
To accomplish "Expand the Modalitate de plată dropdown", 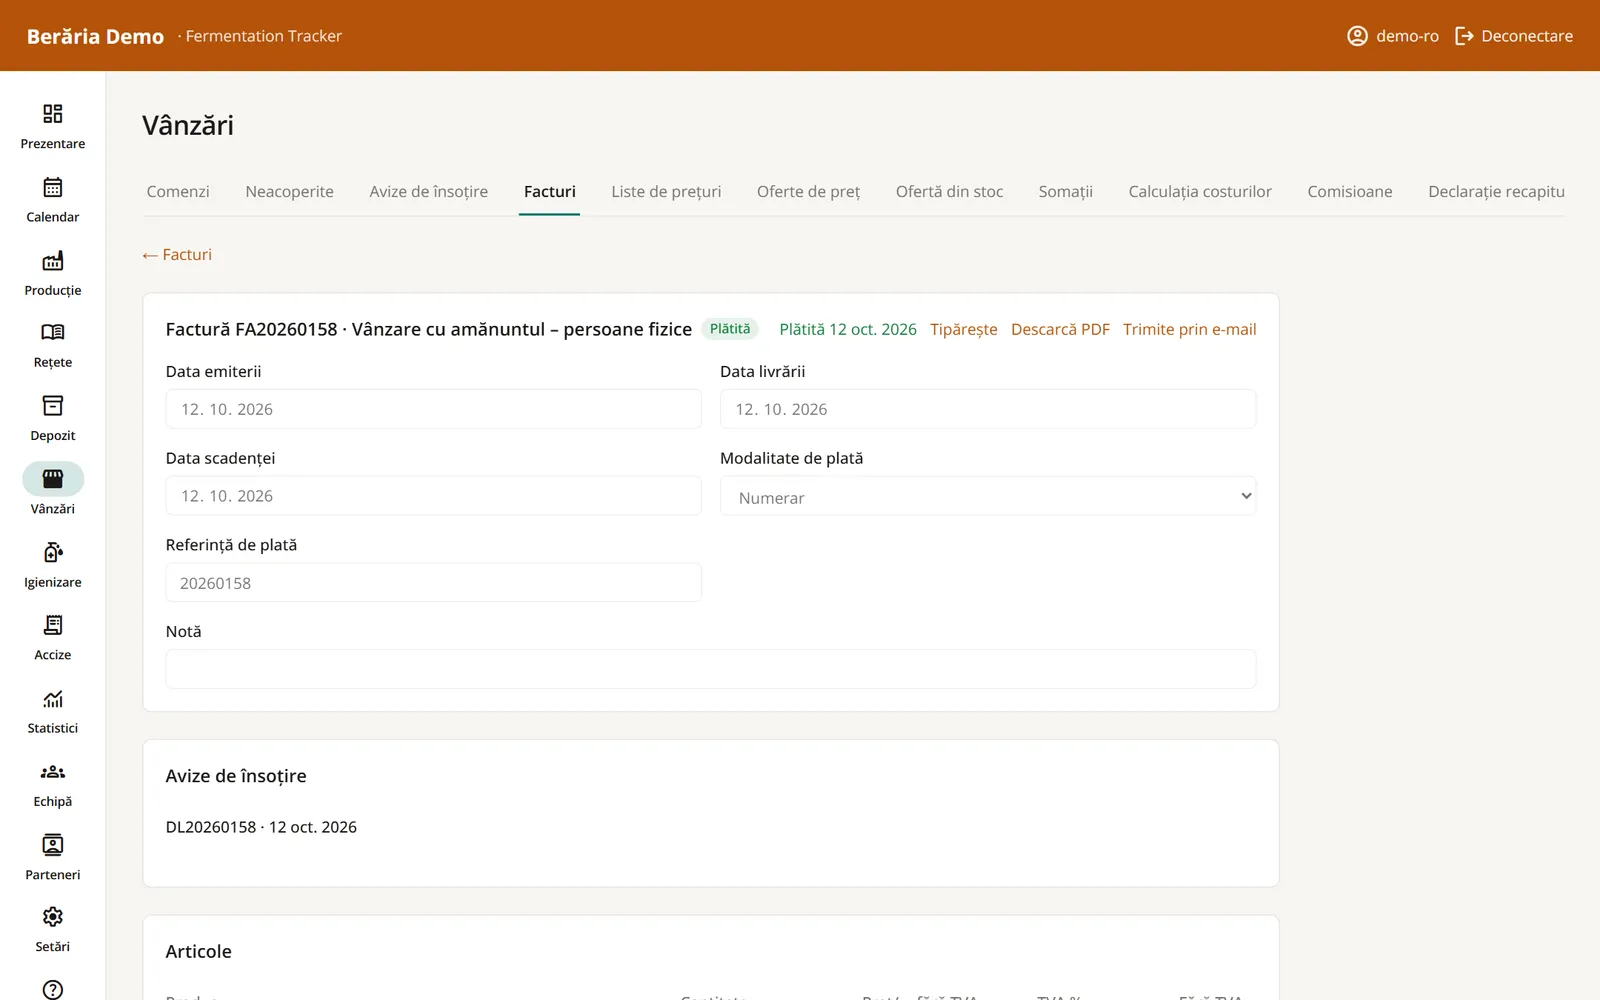I will pyautogui.click(x=988, y=496).
